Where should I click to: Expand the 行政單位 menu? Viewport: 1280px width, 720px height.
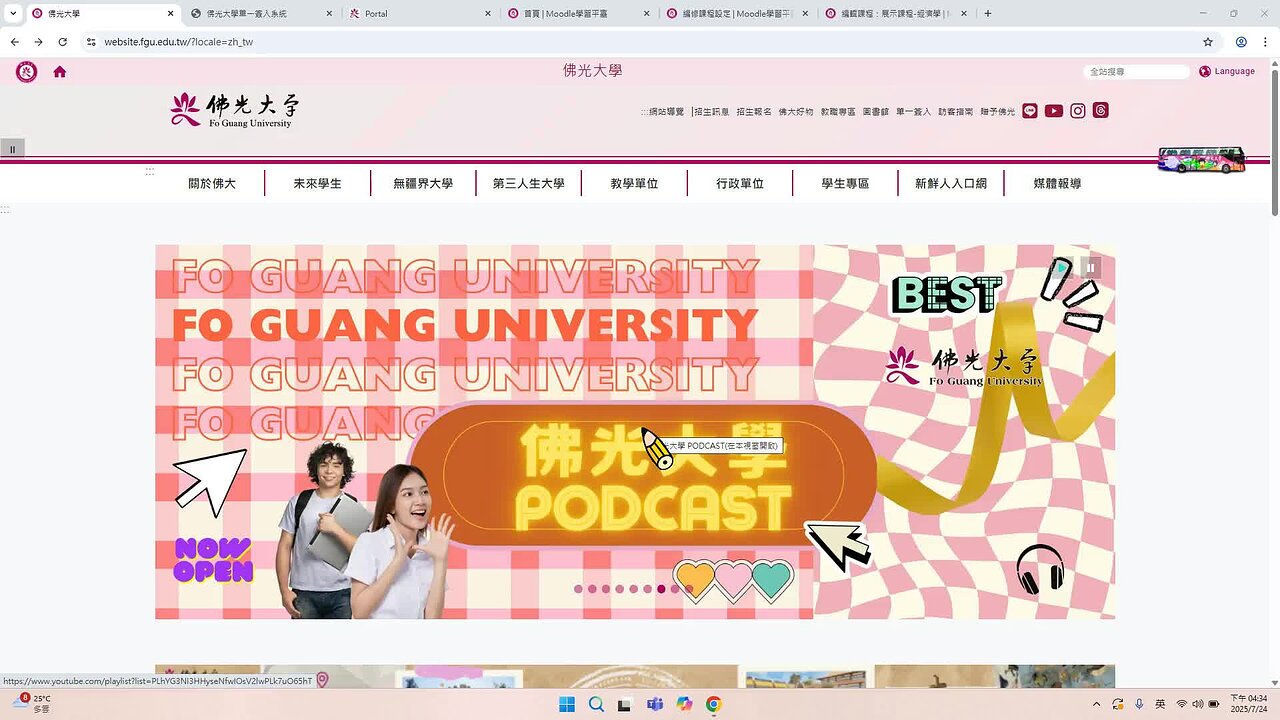click(740, 183)
